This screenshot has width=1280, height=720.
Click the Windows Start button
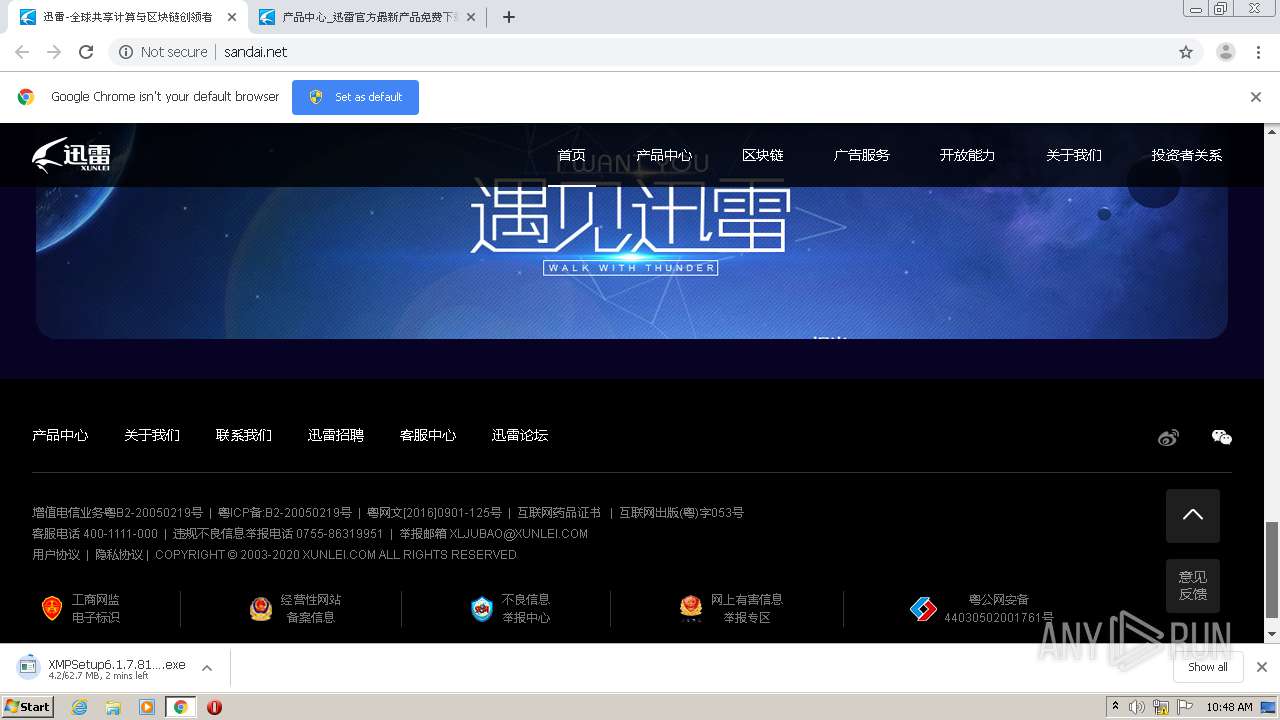(x=28, y=707)
